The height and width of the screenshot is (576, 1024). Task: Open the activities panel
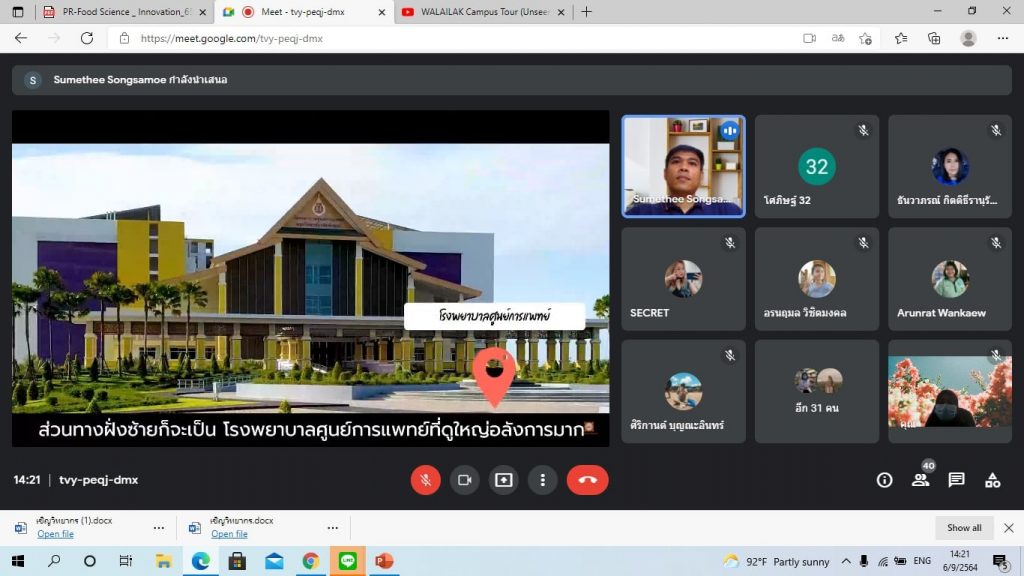pos(993,480)
